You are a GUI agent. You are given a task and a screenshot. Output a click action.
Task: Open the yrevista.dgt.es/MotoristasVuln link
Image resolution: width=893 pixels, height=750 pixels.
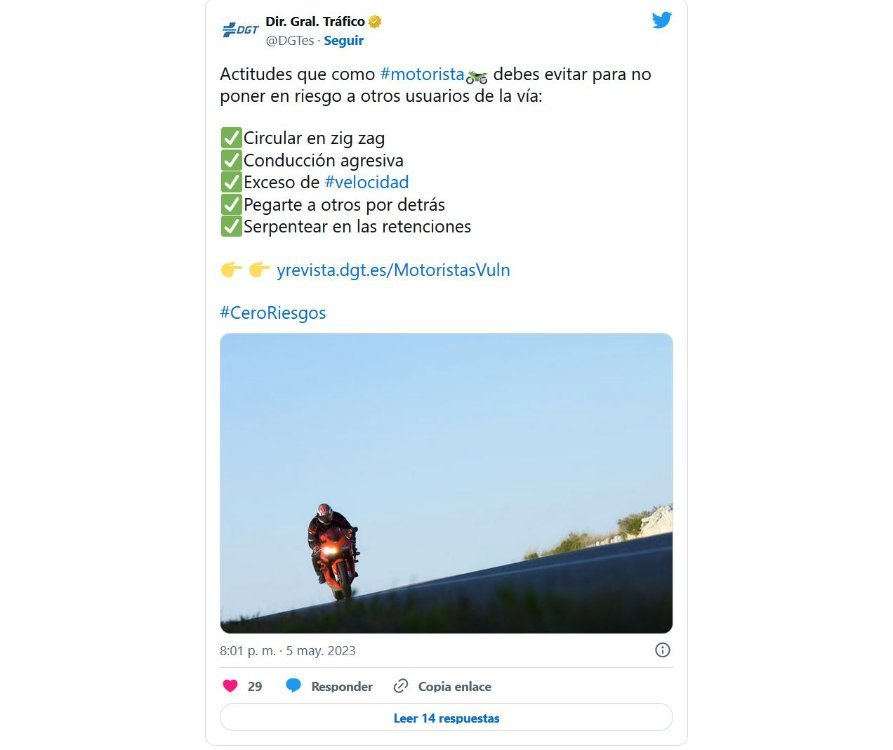point(393,270)
